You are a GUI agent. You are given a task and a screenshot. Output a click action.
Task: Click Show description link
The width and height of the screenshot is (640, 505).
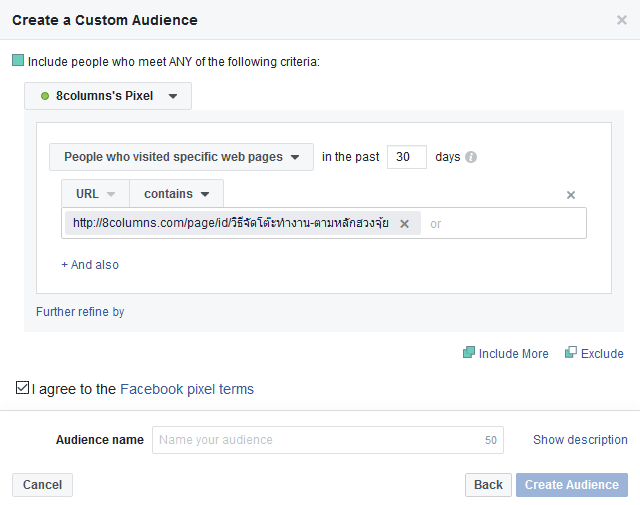(580, 440)
